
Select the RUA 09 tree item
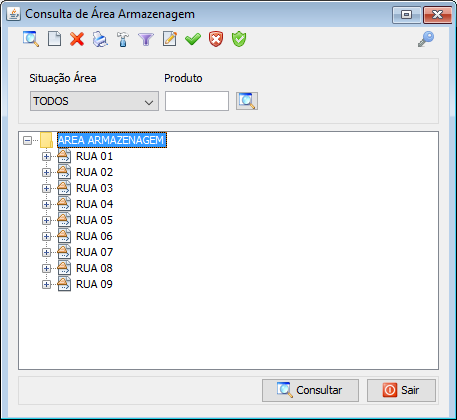[x=94, y=284]
